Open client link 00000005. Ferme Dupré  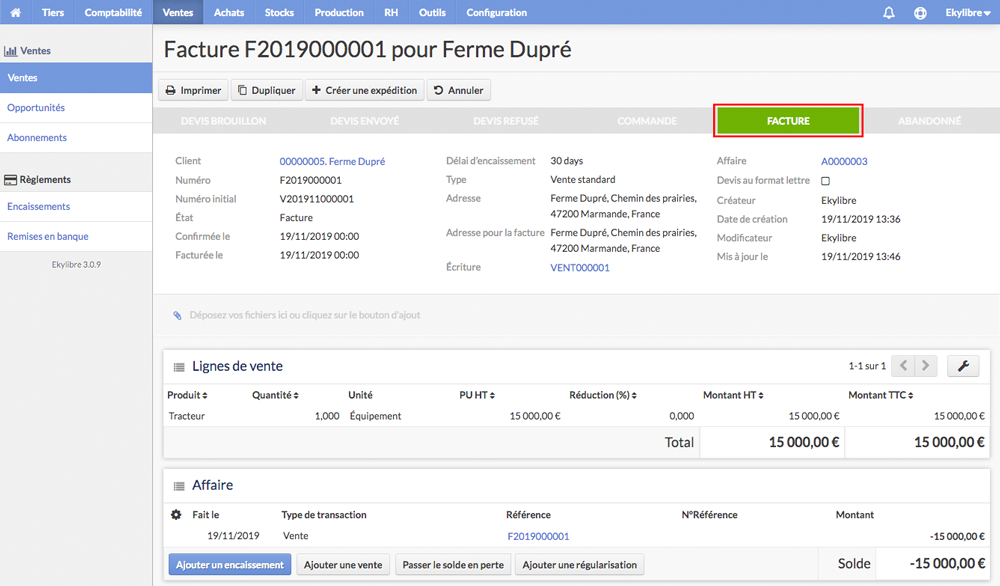click(332, 161)
